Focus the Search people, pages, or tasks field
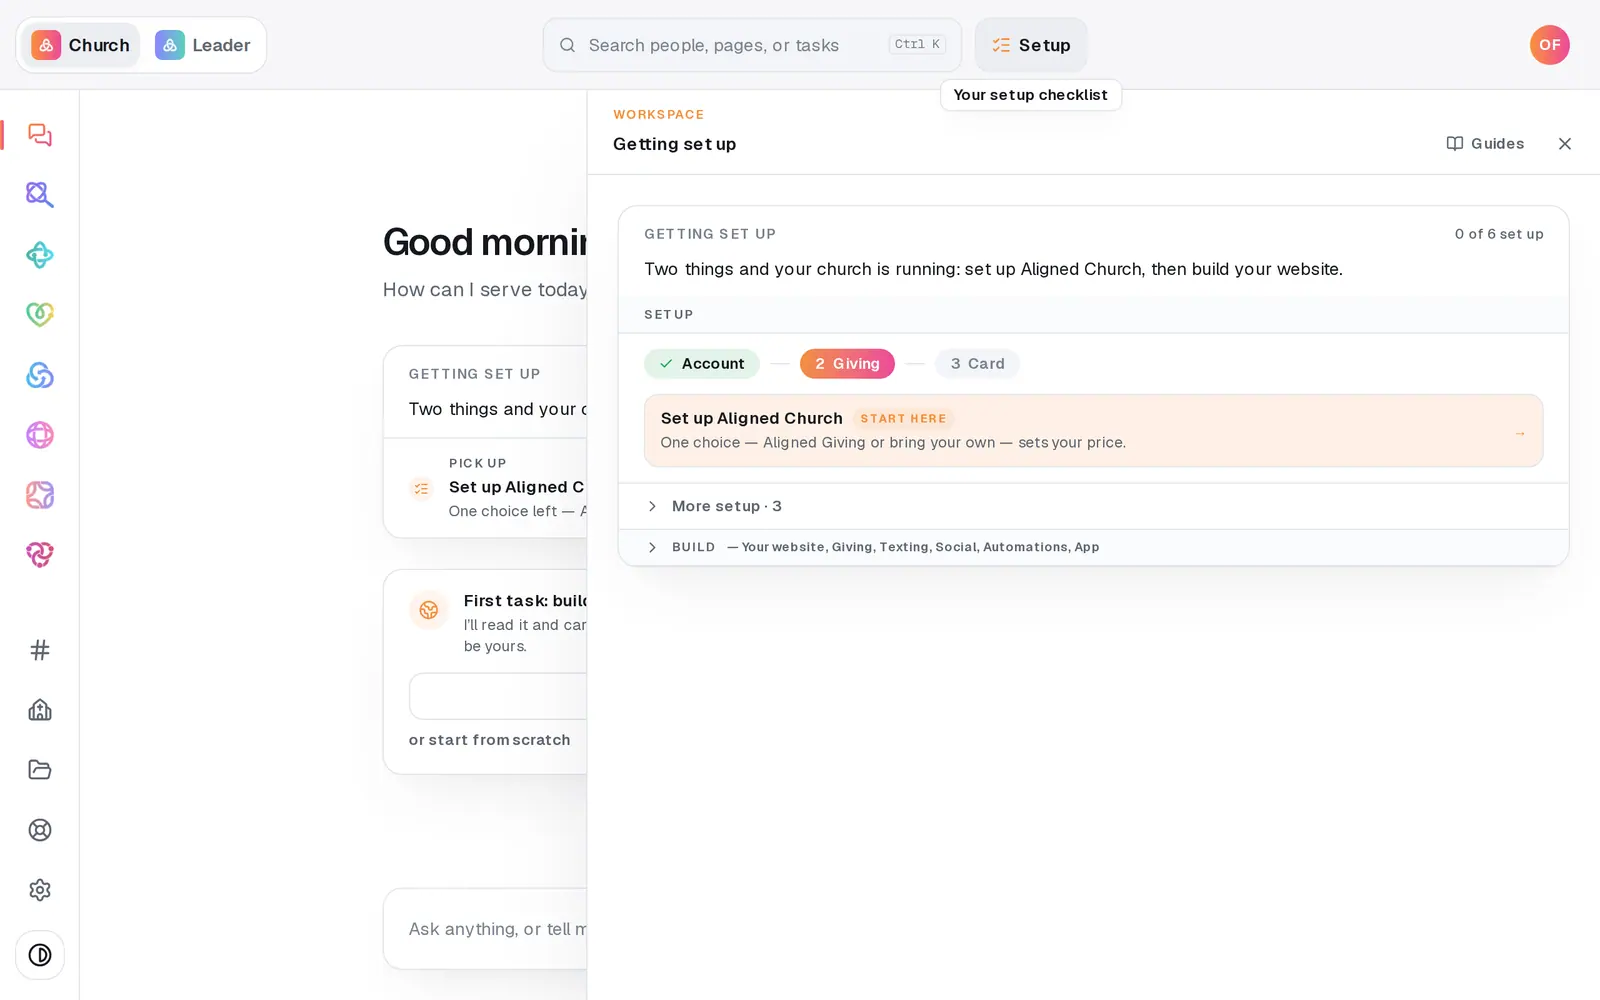Viewport: 1600px width, 1000px height. (x=752, y=45)
